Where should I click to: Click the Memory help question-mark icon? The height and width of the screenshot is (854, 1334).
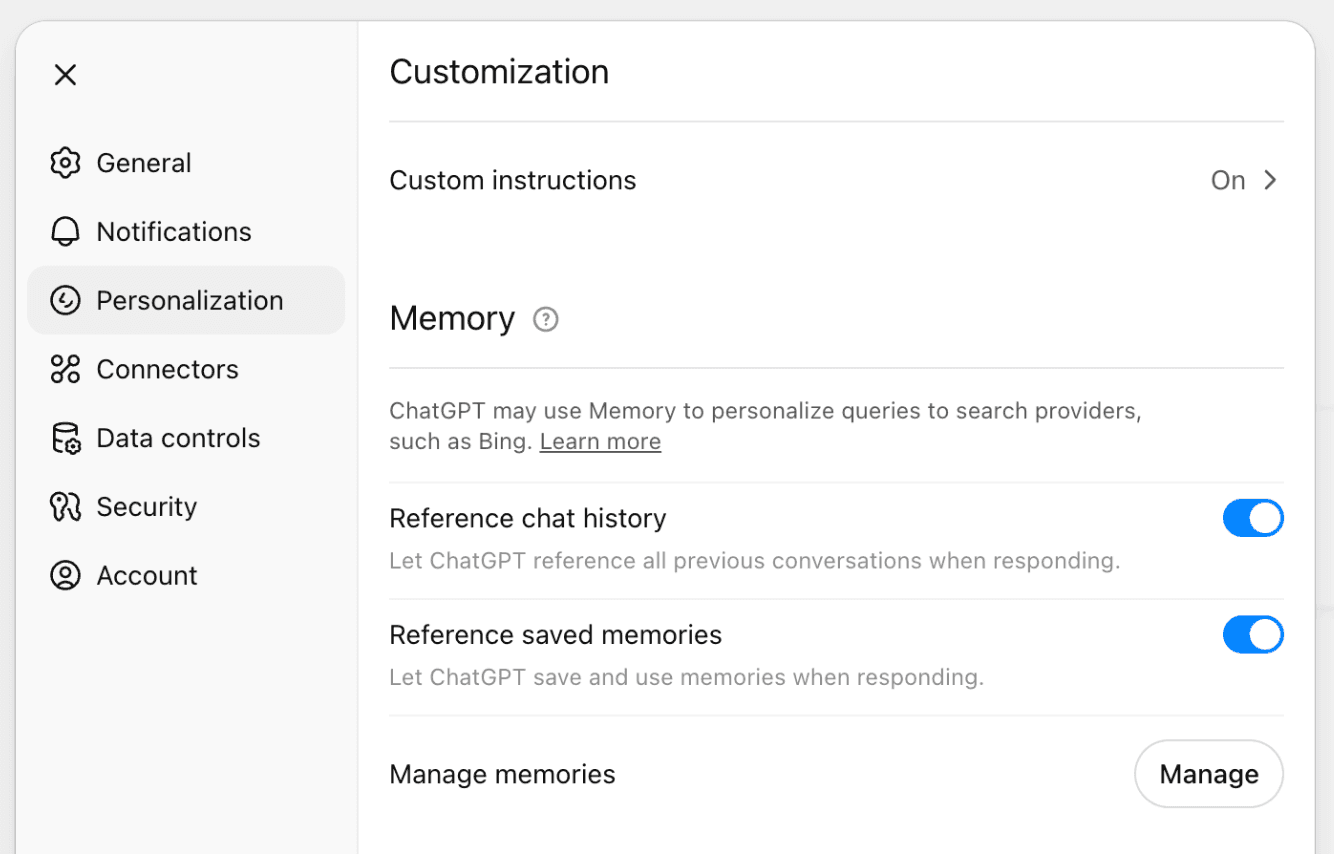pyautogui.click(x=545, y=319)
